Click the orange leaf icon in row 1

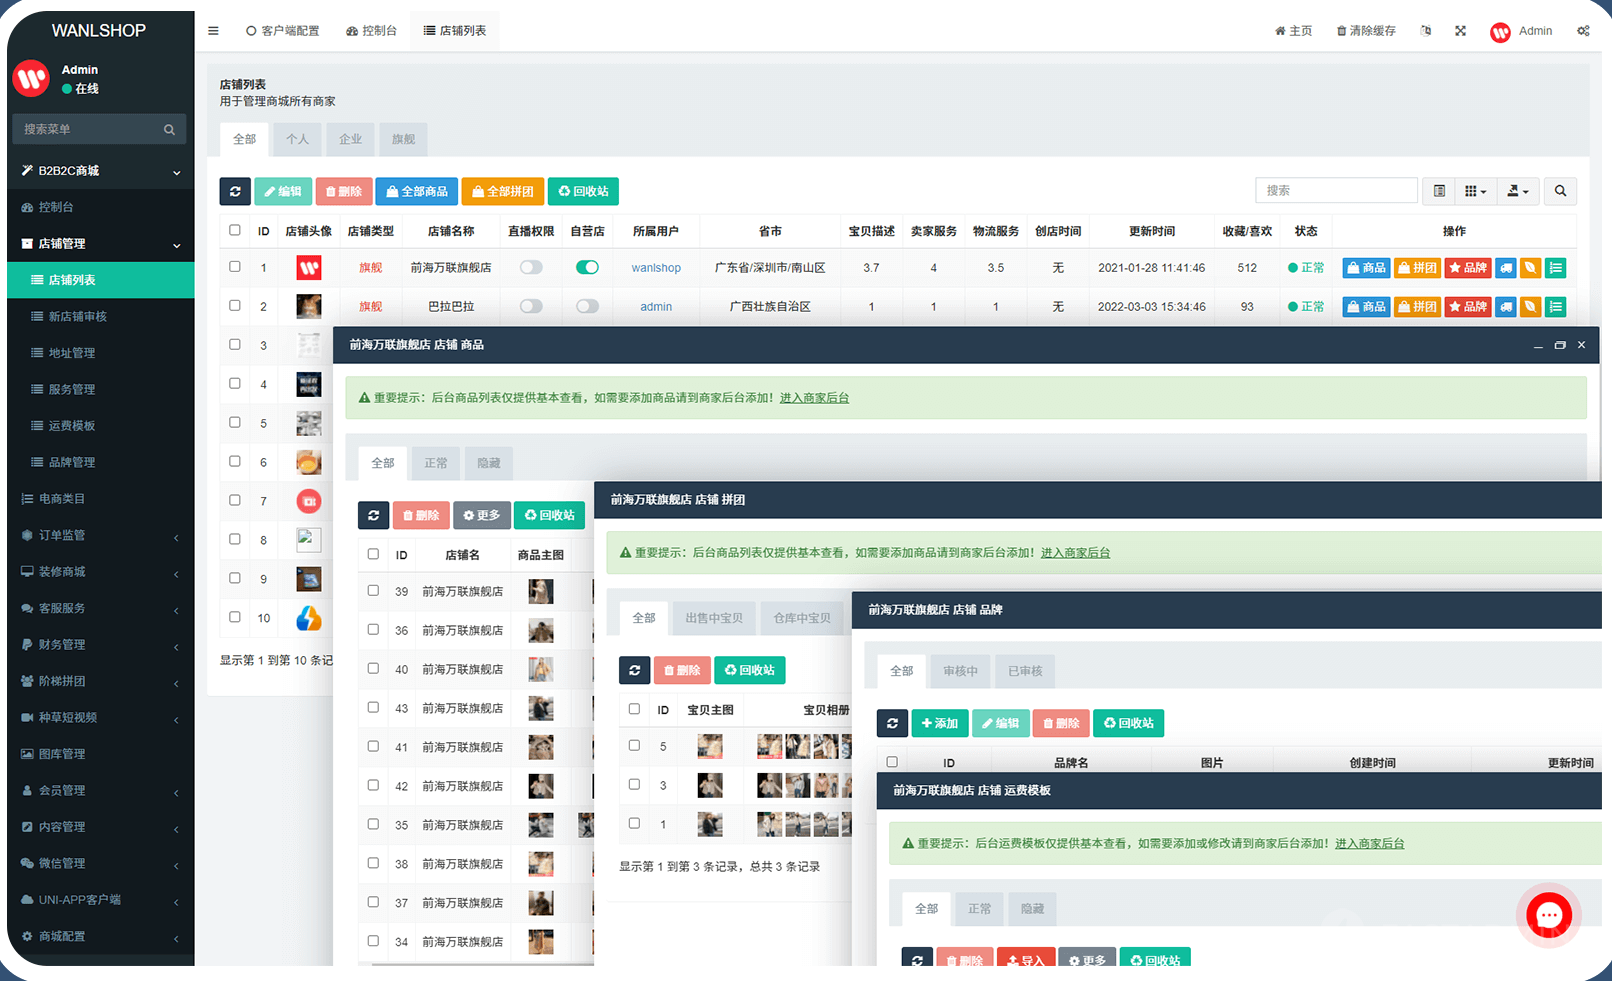tap(1530, 268)
